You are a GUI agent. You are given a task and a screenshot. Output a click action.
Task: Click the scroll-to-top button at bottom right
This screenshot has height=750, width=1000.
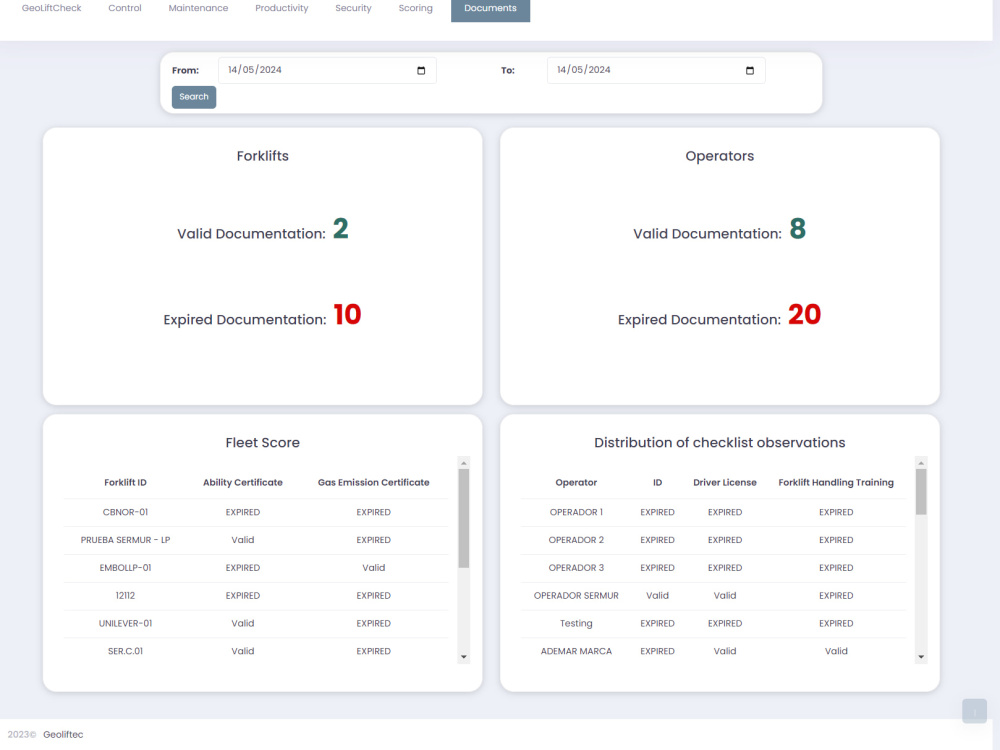click(974, 711)
